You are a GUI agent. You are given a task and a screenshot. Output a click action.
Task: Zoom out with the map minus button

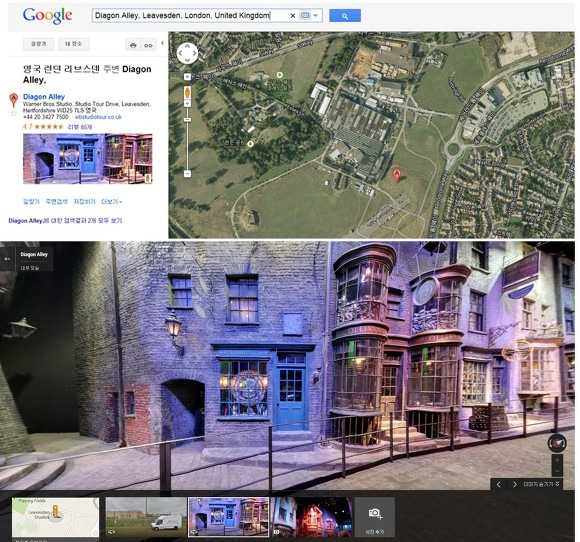pyautogui.click(x=188, y=174)
